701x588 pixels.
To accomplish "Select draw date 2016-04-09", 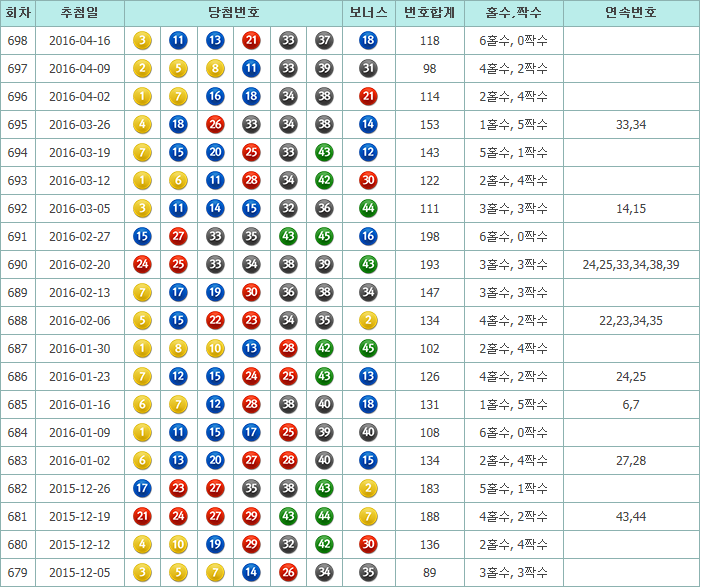I will pos(80,69).
